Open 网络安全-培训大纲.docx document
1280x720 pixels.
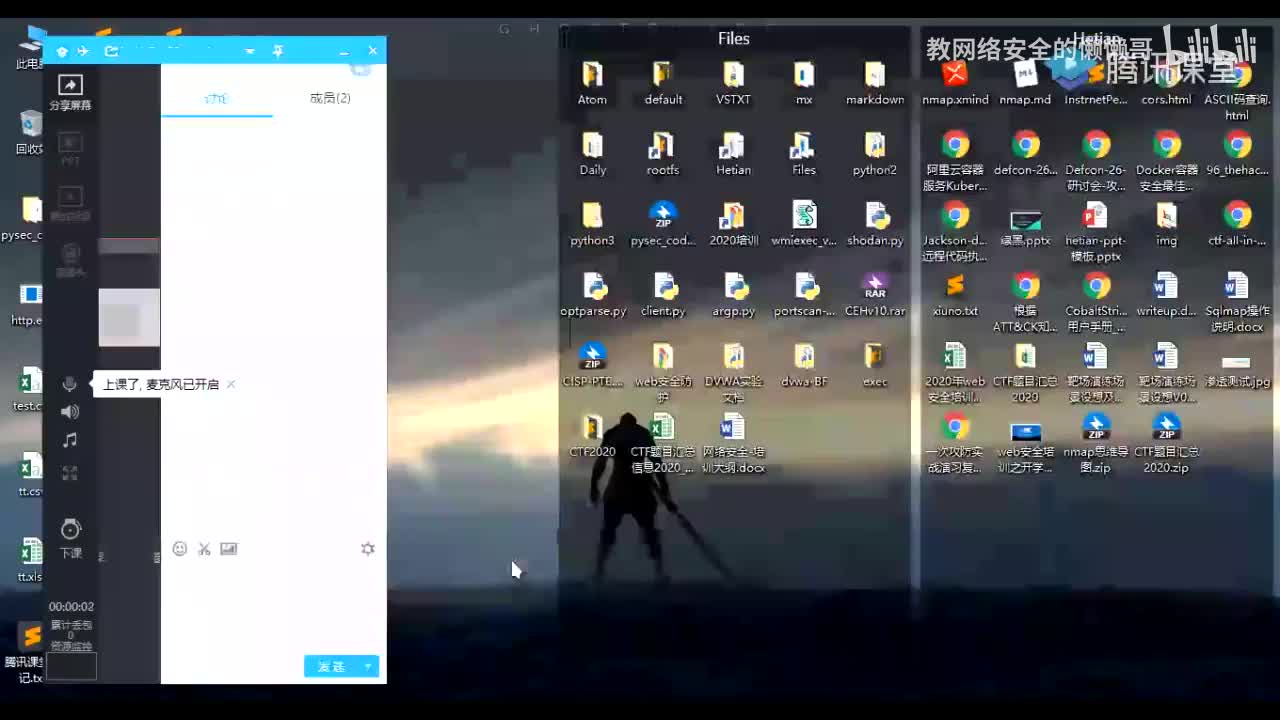point(733,444)
